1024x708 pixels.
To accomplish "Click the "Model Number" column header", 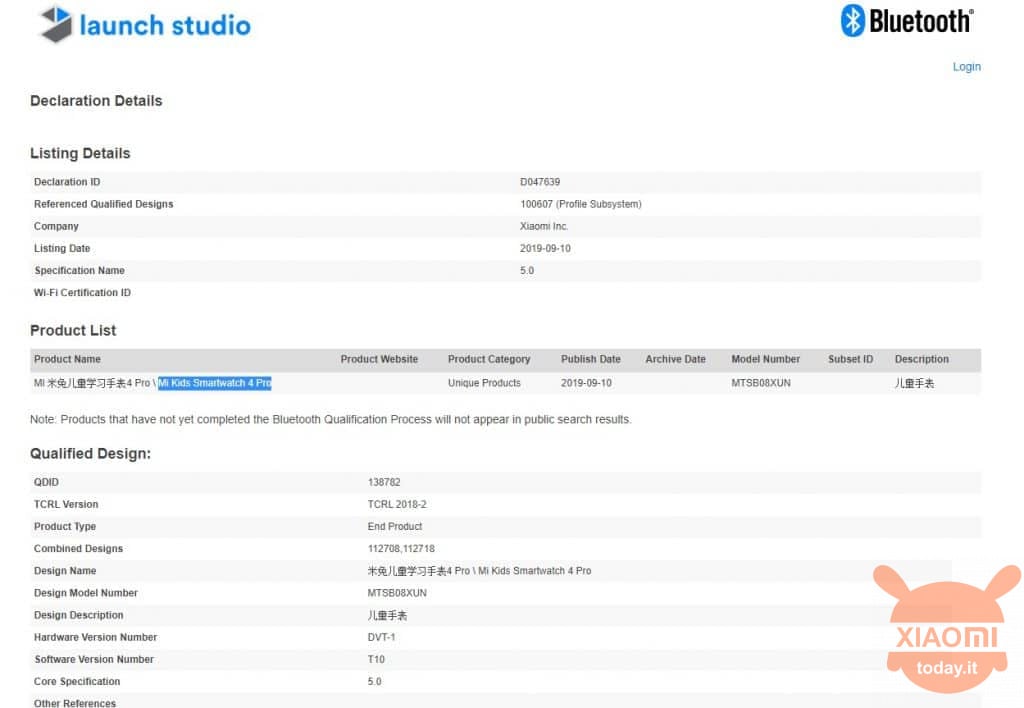I will [766, 359].
